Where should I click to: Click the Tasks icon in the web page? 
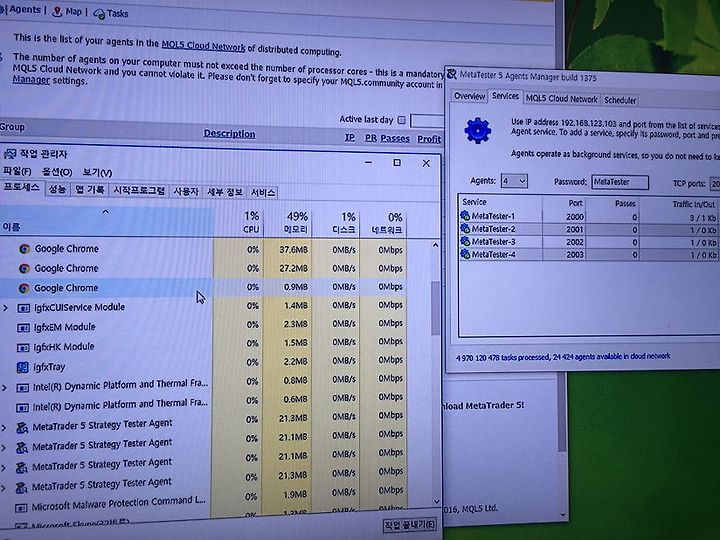(x=99, y=14)
